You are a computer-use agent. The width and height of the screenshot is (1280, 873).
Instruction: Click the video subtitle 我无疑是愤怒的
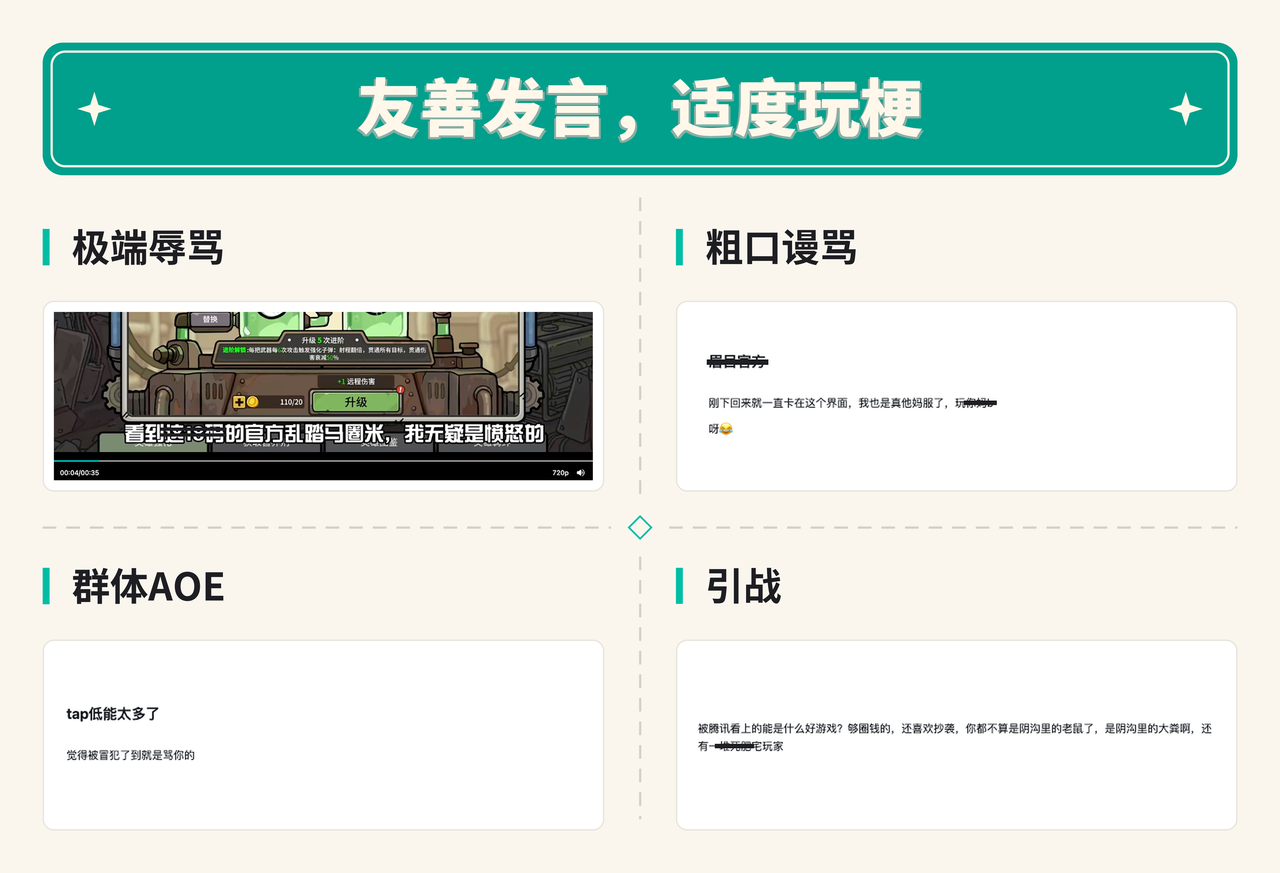[x=474, y=435]
